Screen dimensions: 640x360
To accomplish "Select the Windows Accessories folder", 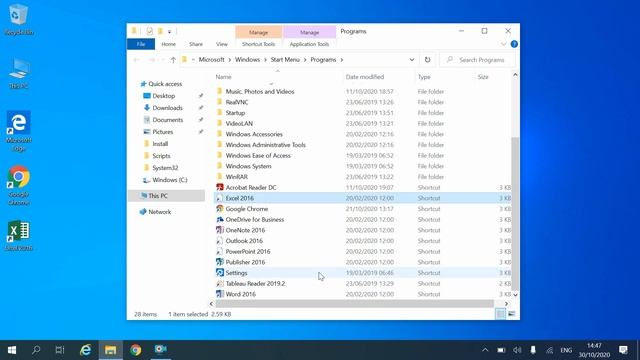I will (362, 134).
